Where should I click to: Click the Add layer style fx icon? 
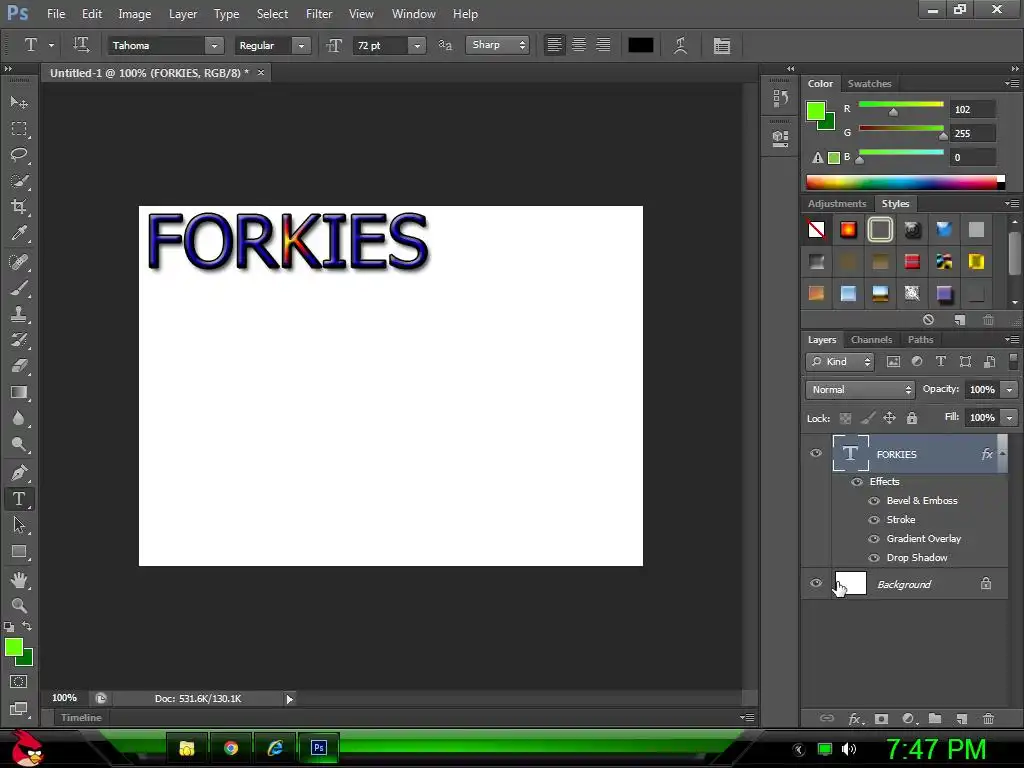coord(855,718)
